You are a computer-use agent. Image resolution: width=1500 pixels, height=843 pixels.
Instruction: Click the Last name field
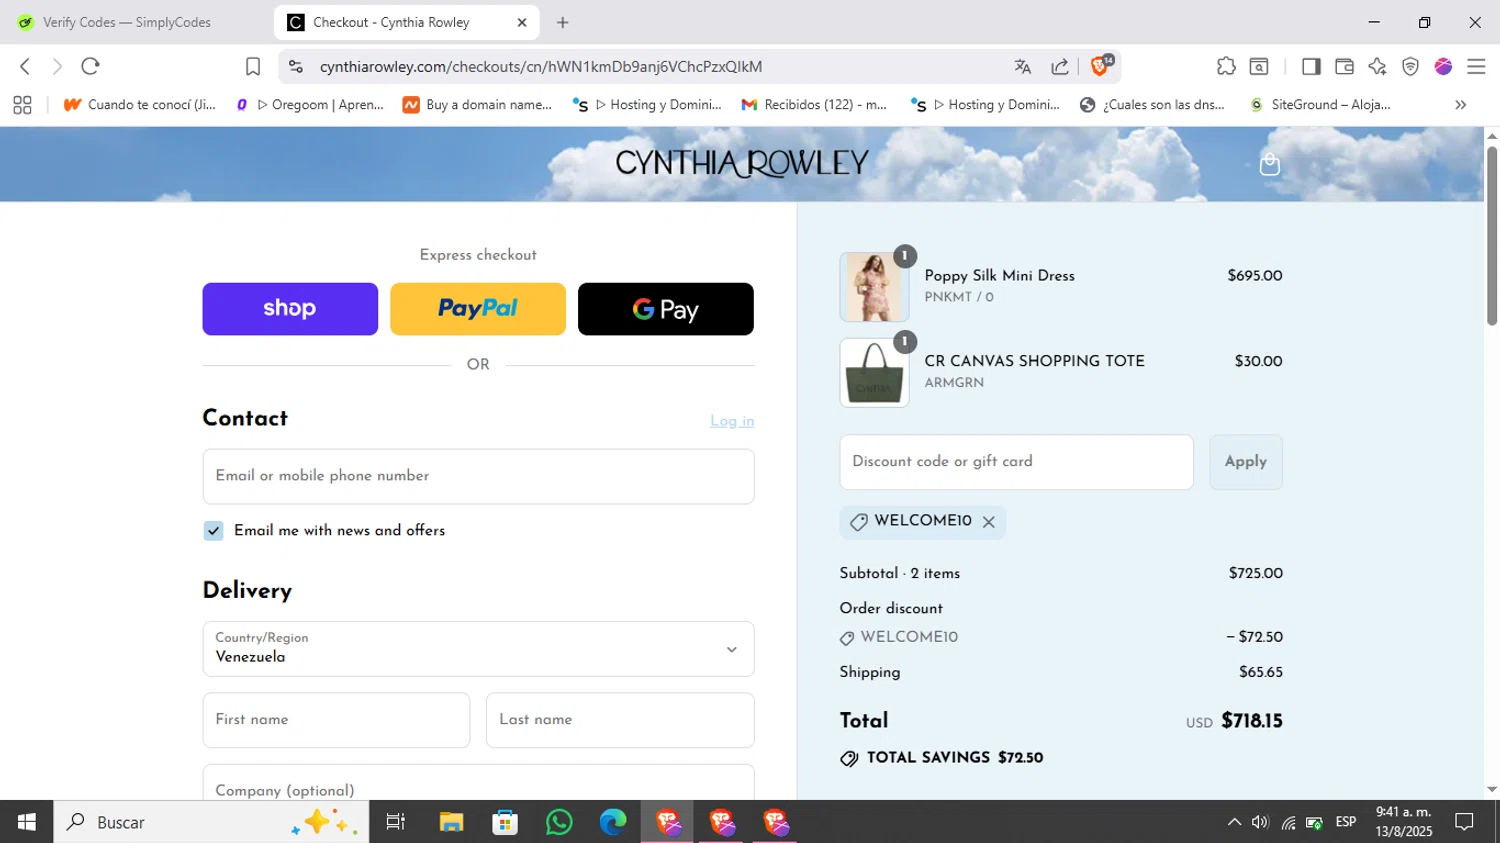pyautogui.click(x=620, y=720)
